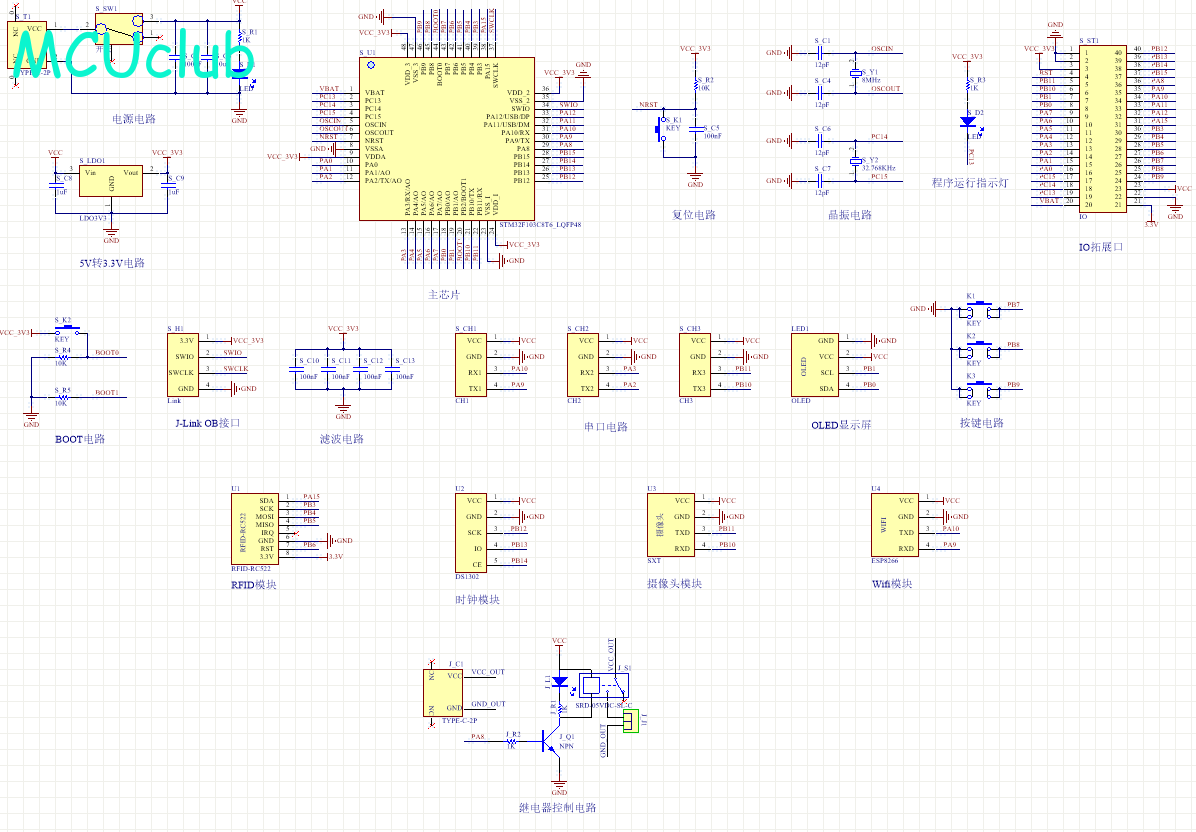Select the S_LDO1 voltage regulator component
Screen dimensions: 1196x832
coord(111,181)
